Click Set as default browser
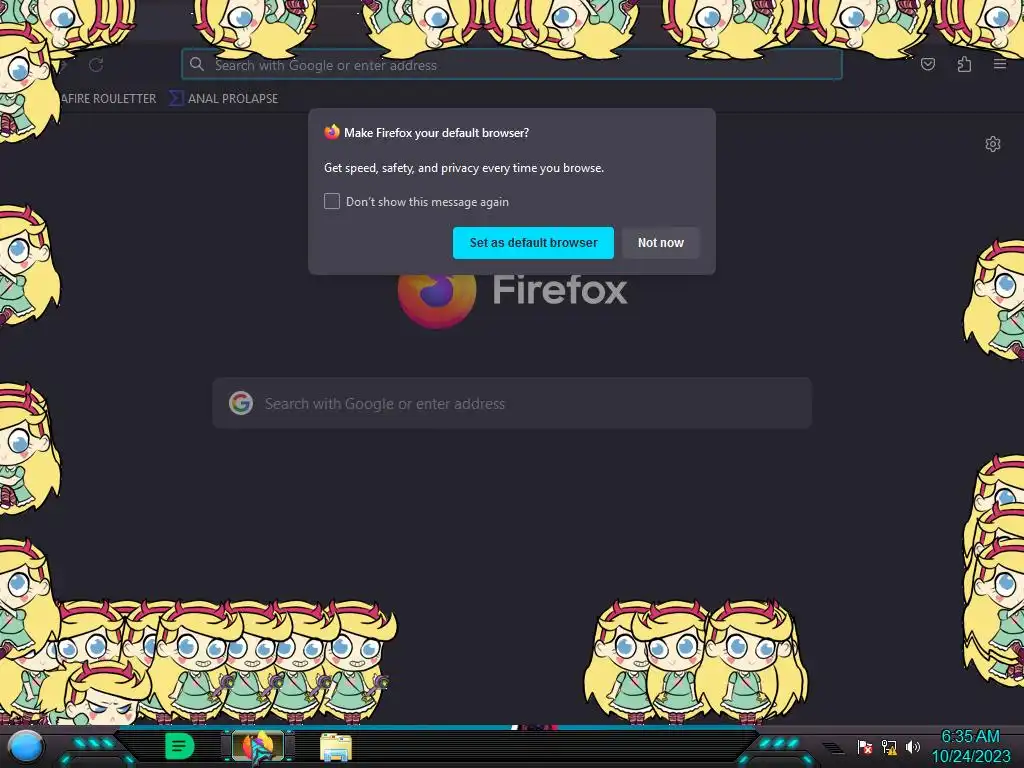This screenshot has height=768, width=1024. [x=533, y=242]
